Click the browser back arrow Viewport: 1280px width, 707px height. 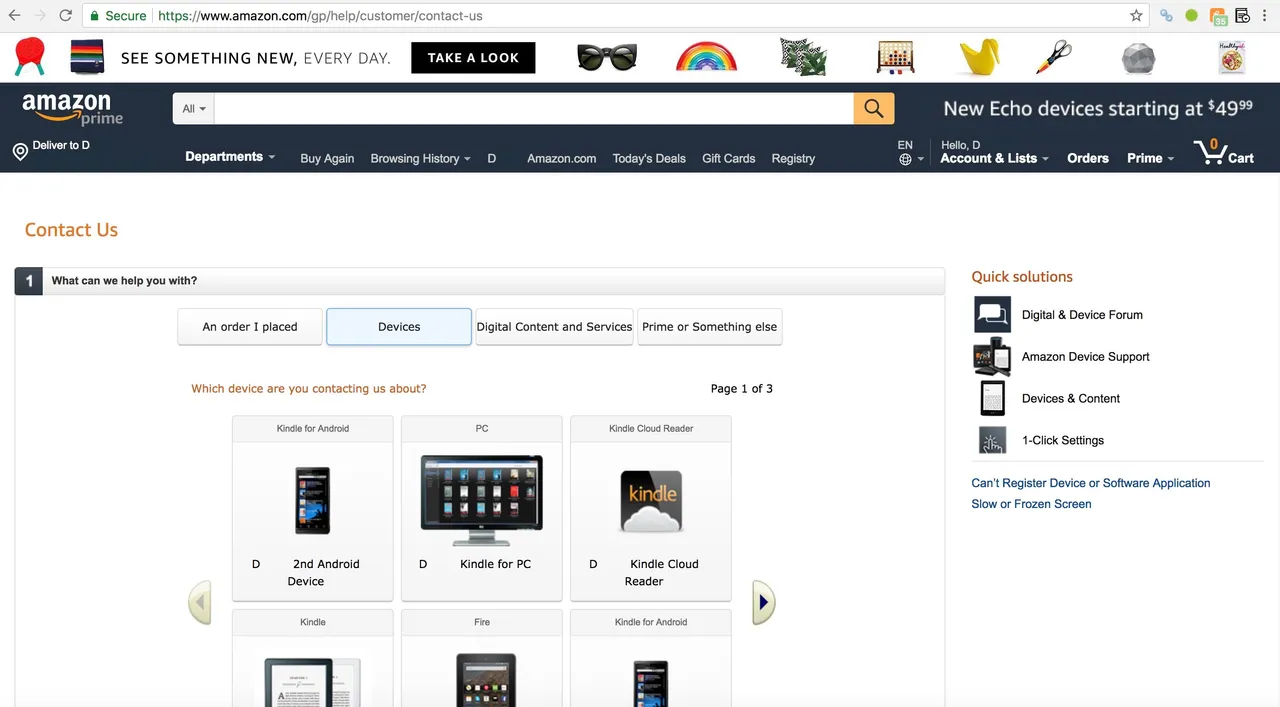coord(15,16)
